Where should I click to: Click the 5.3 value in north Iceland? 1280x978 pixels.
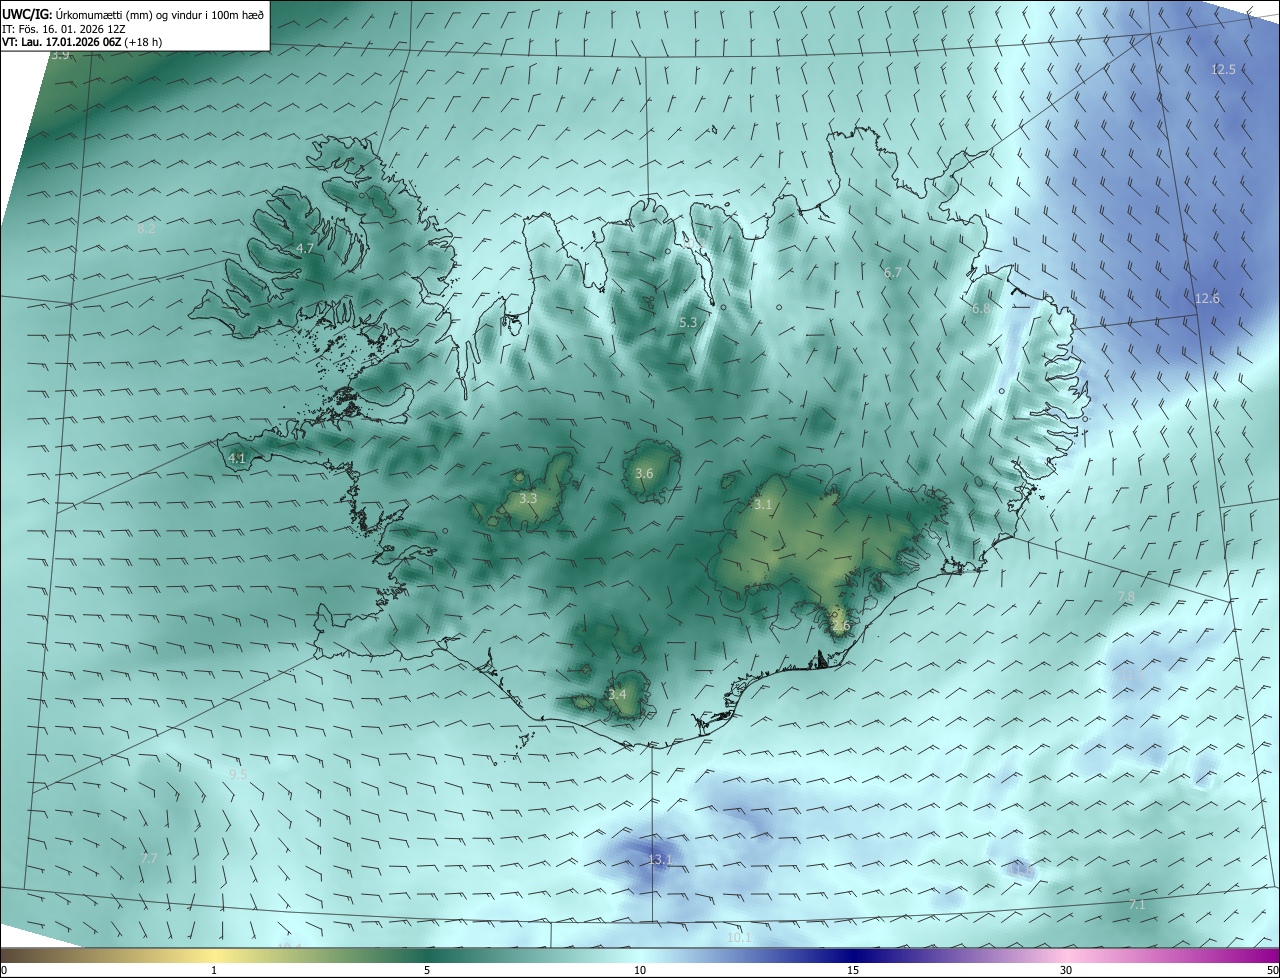coord(688,323)
